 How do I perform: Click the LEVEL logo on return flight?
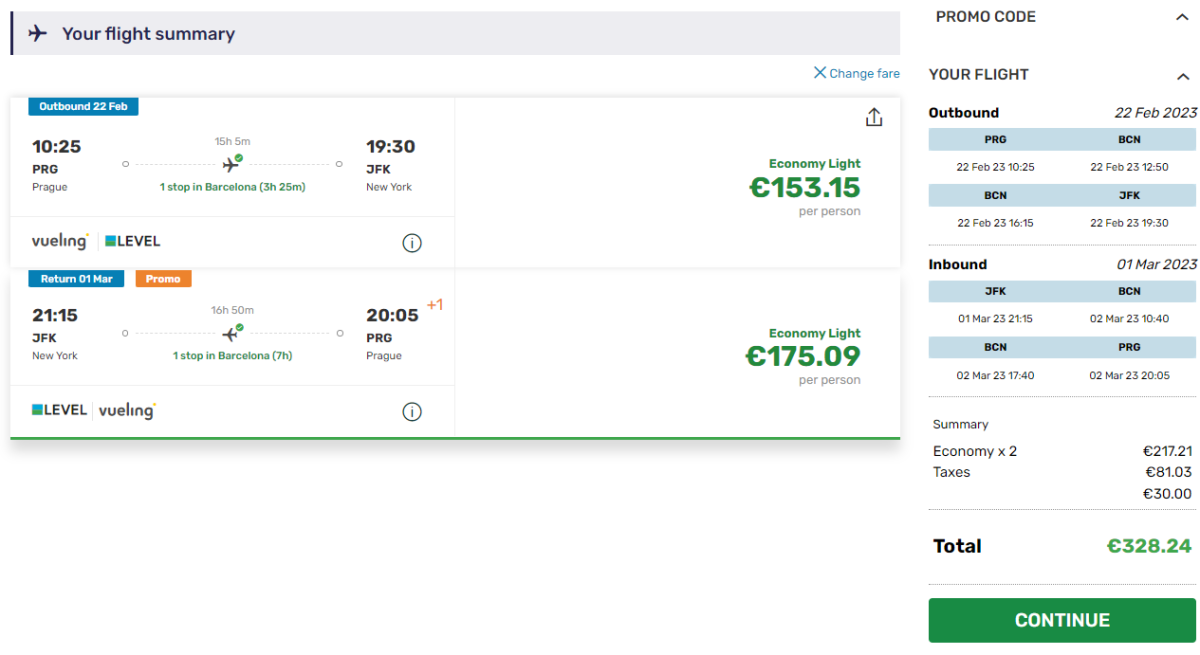click(x=59, y=410)
